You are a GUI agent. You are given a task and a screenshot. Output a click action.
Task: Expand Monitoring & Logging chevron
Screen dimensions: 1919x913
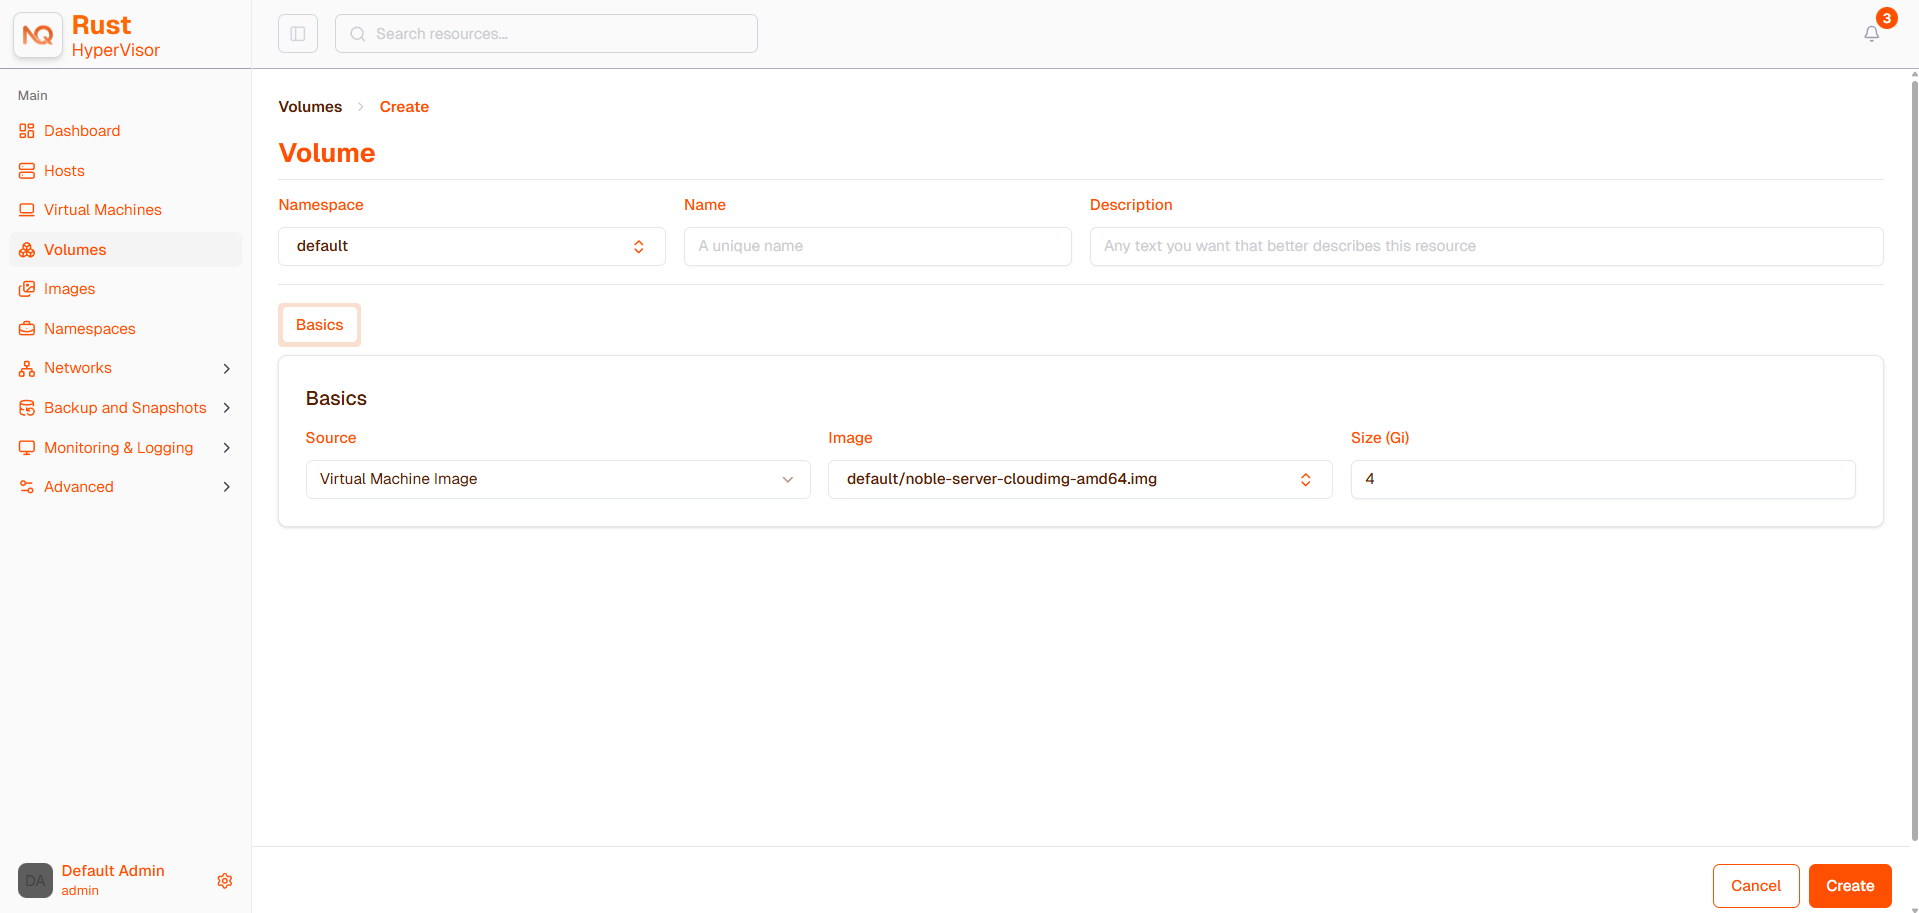pyautogui.click(x=227, y=448)
